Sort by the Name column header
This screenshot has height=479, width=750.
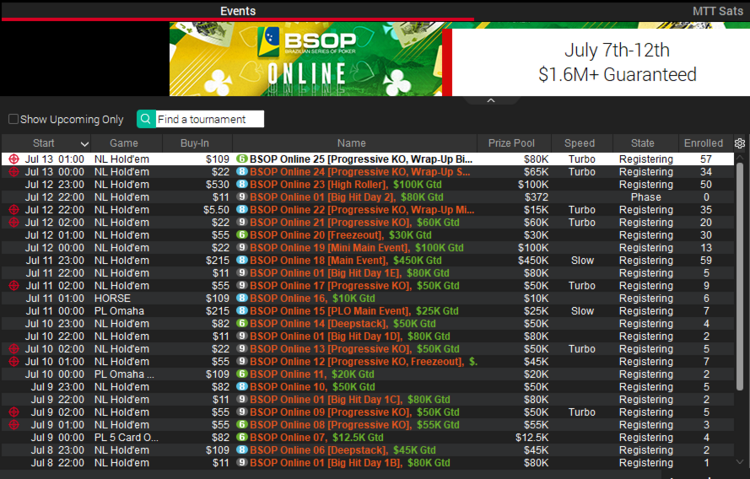(x=352, y=143)
